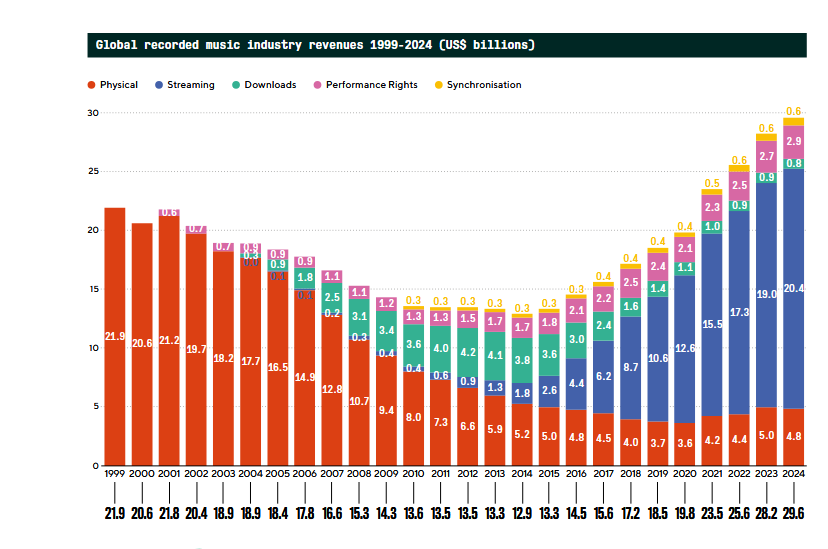The image size is (828, 549).
Task: Click the yellow Synchronisation legend dot
Action: 439,85
